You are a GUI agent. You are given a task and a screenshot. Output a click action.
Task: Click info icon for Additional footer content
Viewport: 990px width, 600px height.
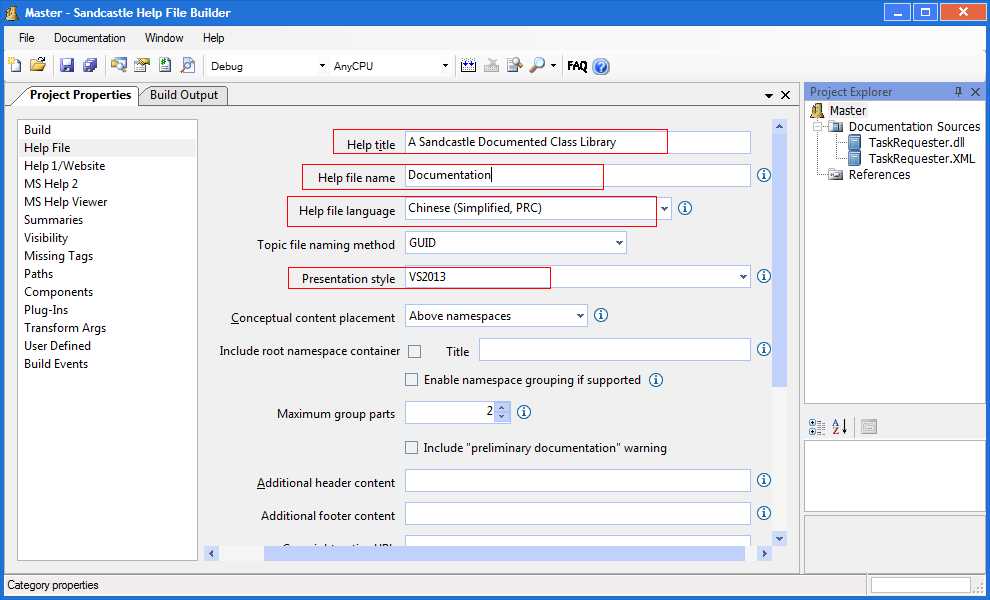coord(764,513)
